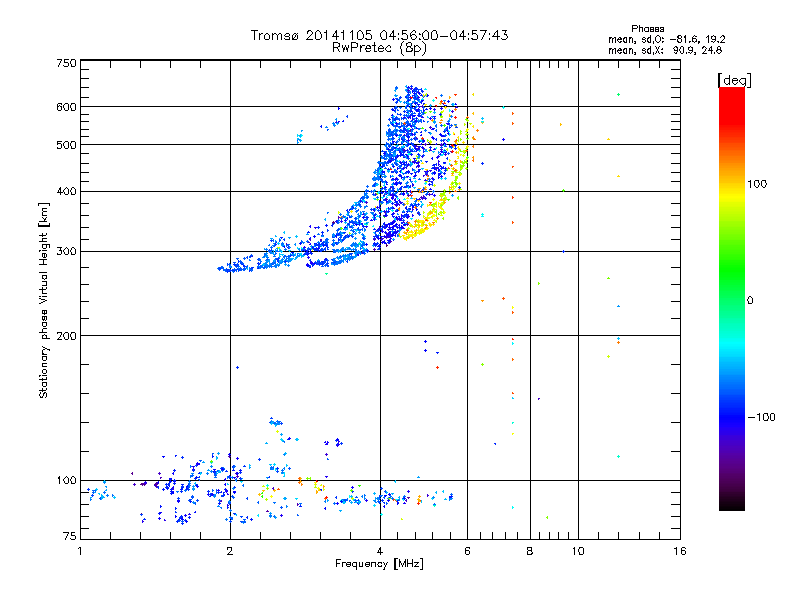Click the y-axis label "750"
The image size is (800, 600).
click(x=66, y=63)
